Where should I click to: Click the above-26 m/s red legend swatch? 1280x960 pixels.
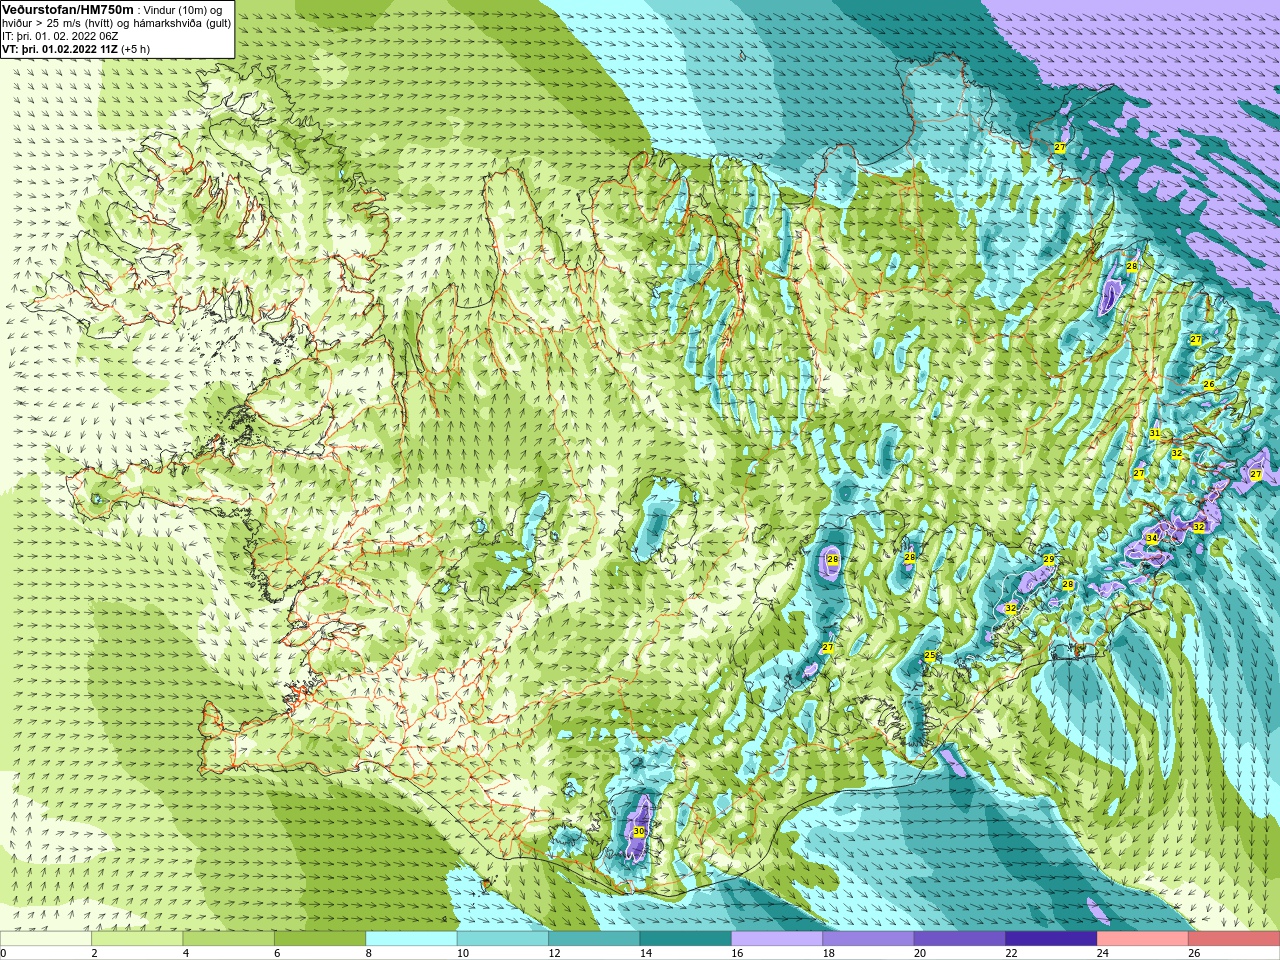1233,938
